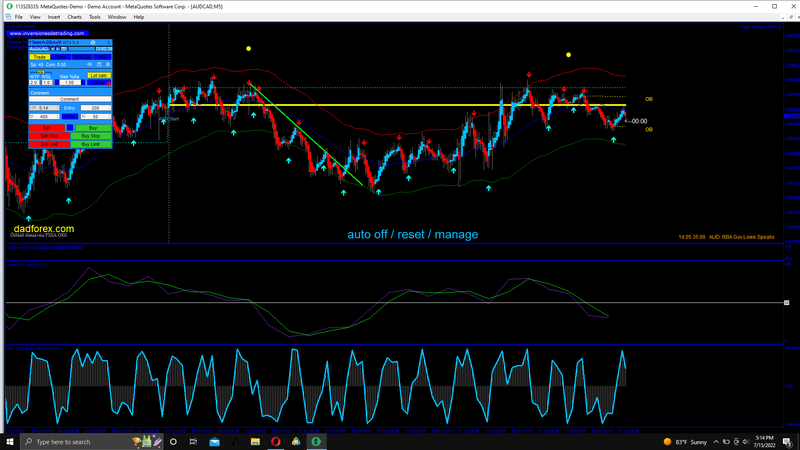Screen dimensions: 800x450
Task: Open the Window menu
Action: point(117,17)
